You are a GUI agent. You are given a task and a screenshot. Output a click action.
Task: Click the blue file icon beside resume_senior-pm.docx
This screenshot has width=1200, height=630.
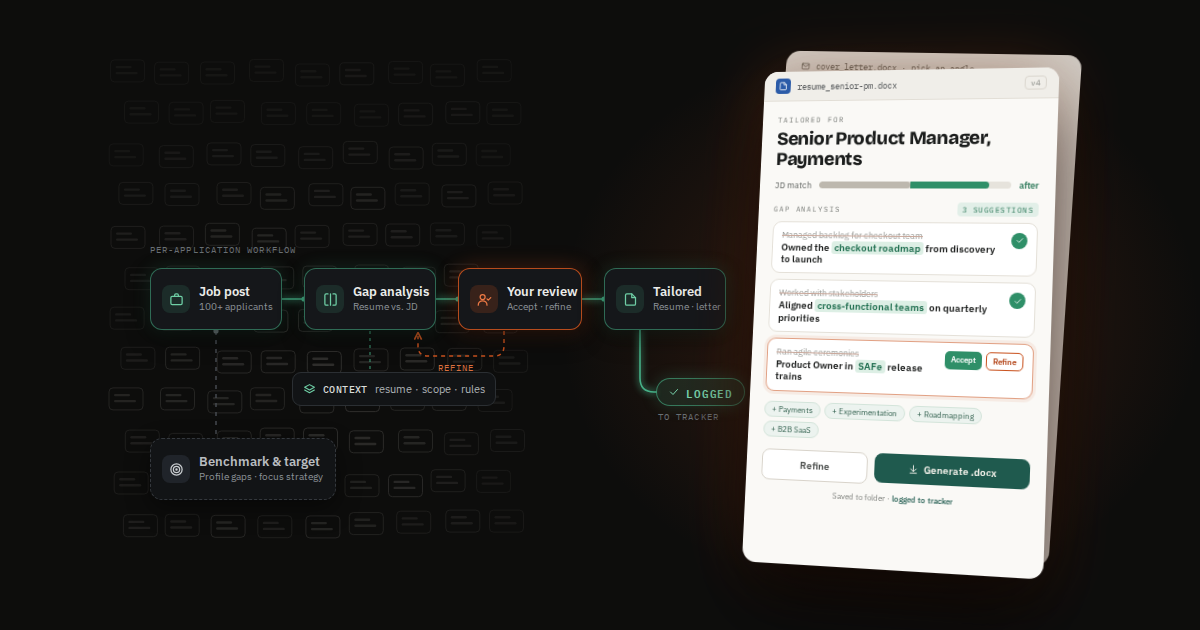[783, 86]
